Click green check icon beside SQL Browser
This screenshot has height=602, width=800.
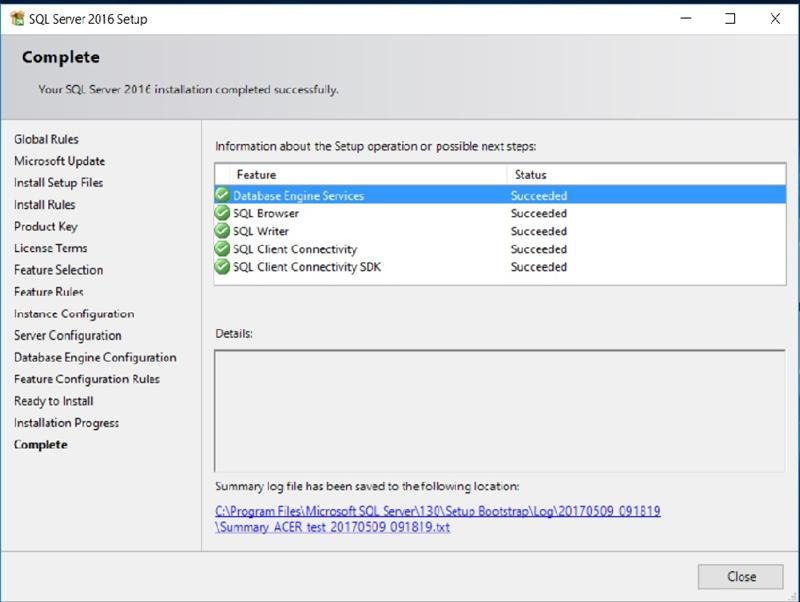coord(222,213)
